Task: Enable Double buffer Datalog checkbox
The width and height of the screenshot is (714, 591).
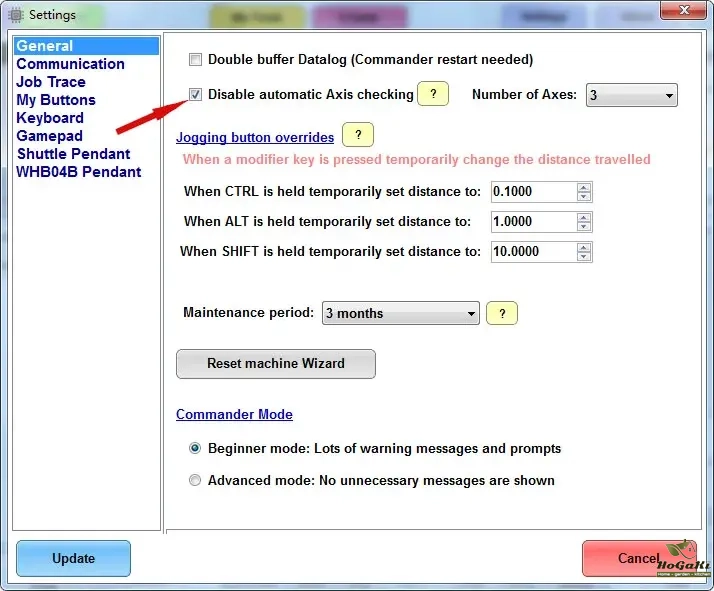Action: click(x=195, y=60)
